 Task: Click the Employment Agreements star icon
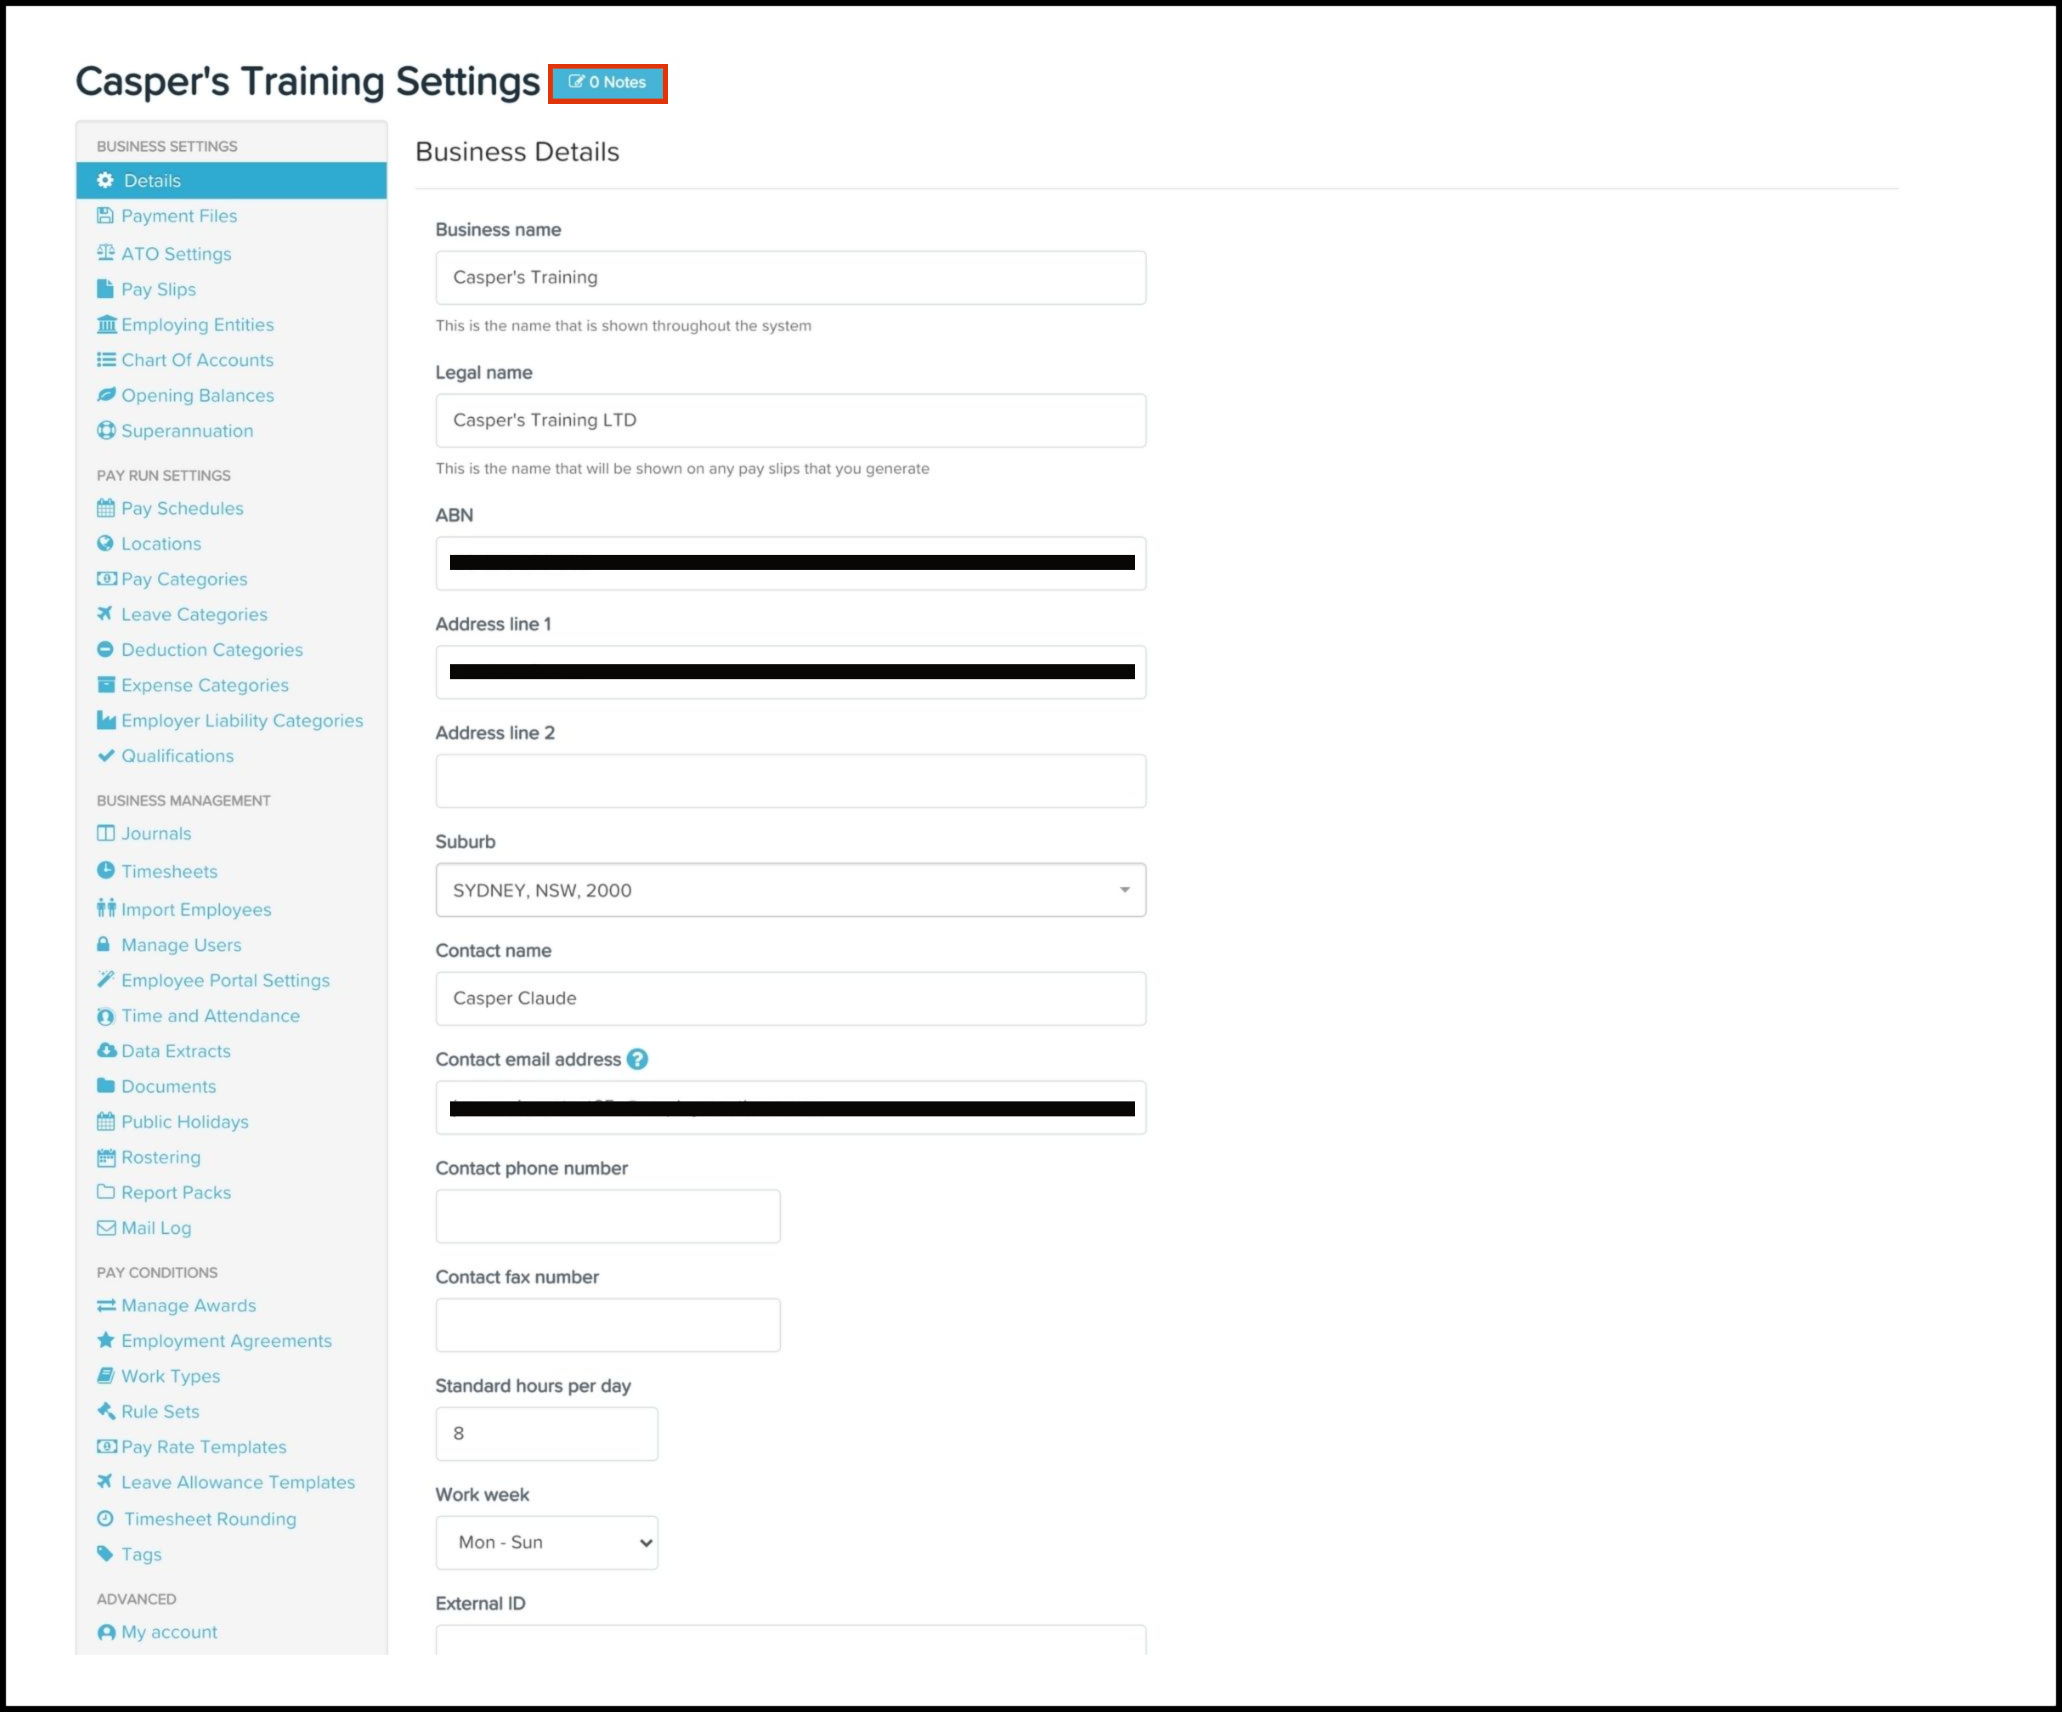pos(106,1340)
